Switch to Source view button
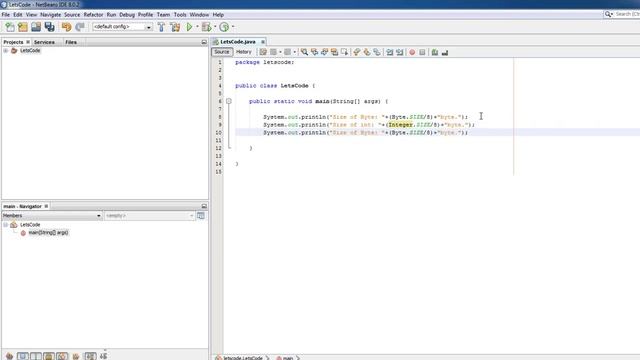Image resolution: width=640 pixels, height=360 pixels. pos(222,52)
